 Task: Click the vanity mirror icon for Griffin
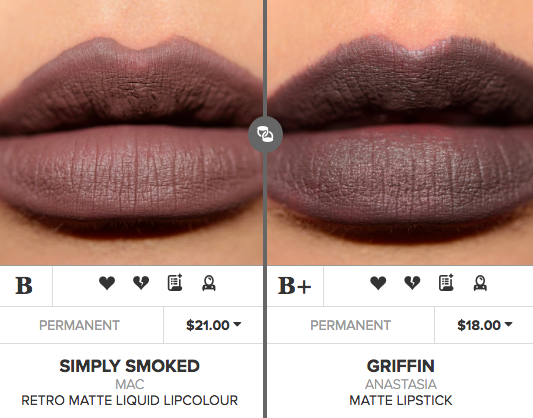tap(480, 283)
